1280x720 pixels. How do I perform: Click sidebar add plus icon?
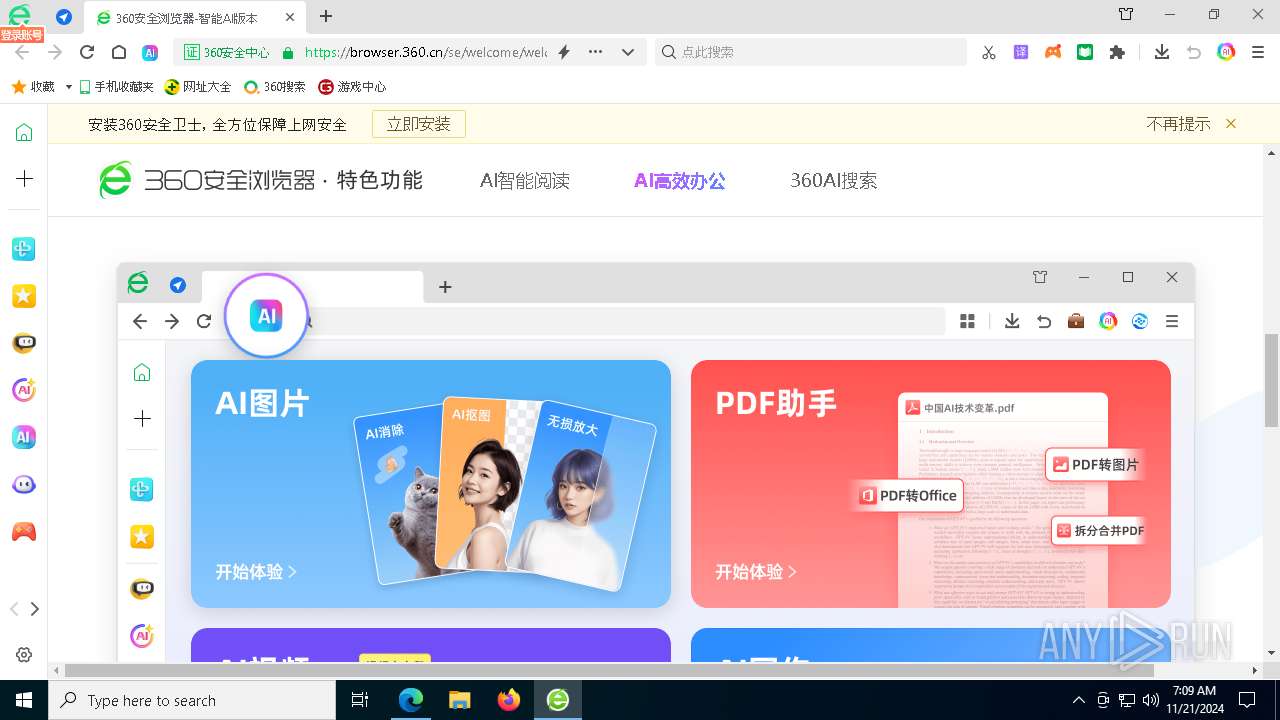tap(24, 178)
